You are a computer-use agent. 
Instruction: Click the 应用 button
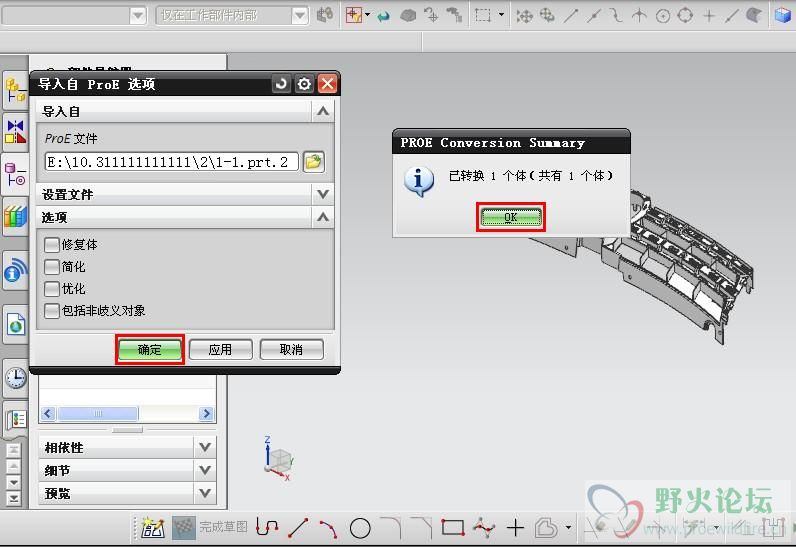(220, 350)
